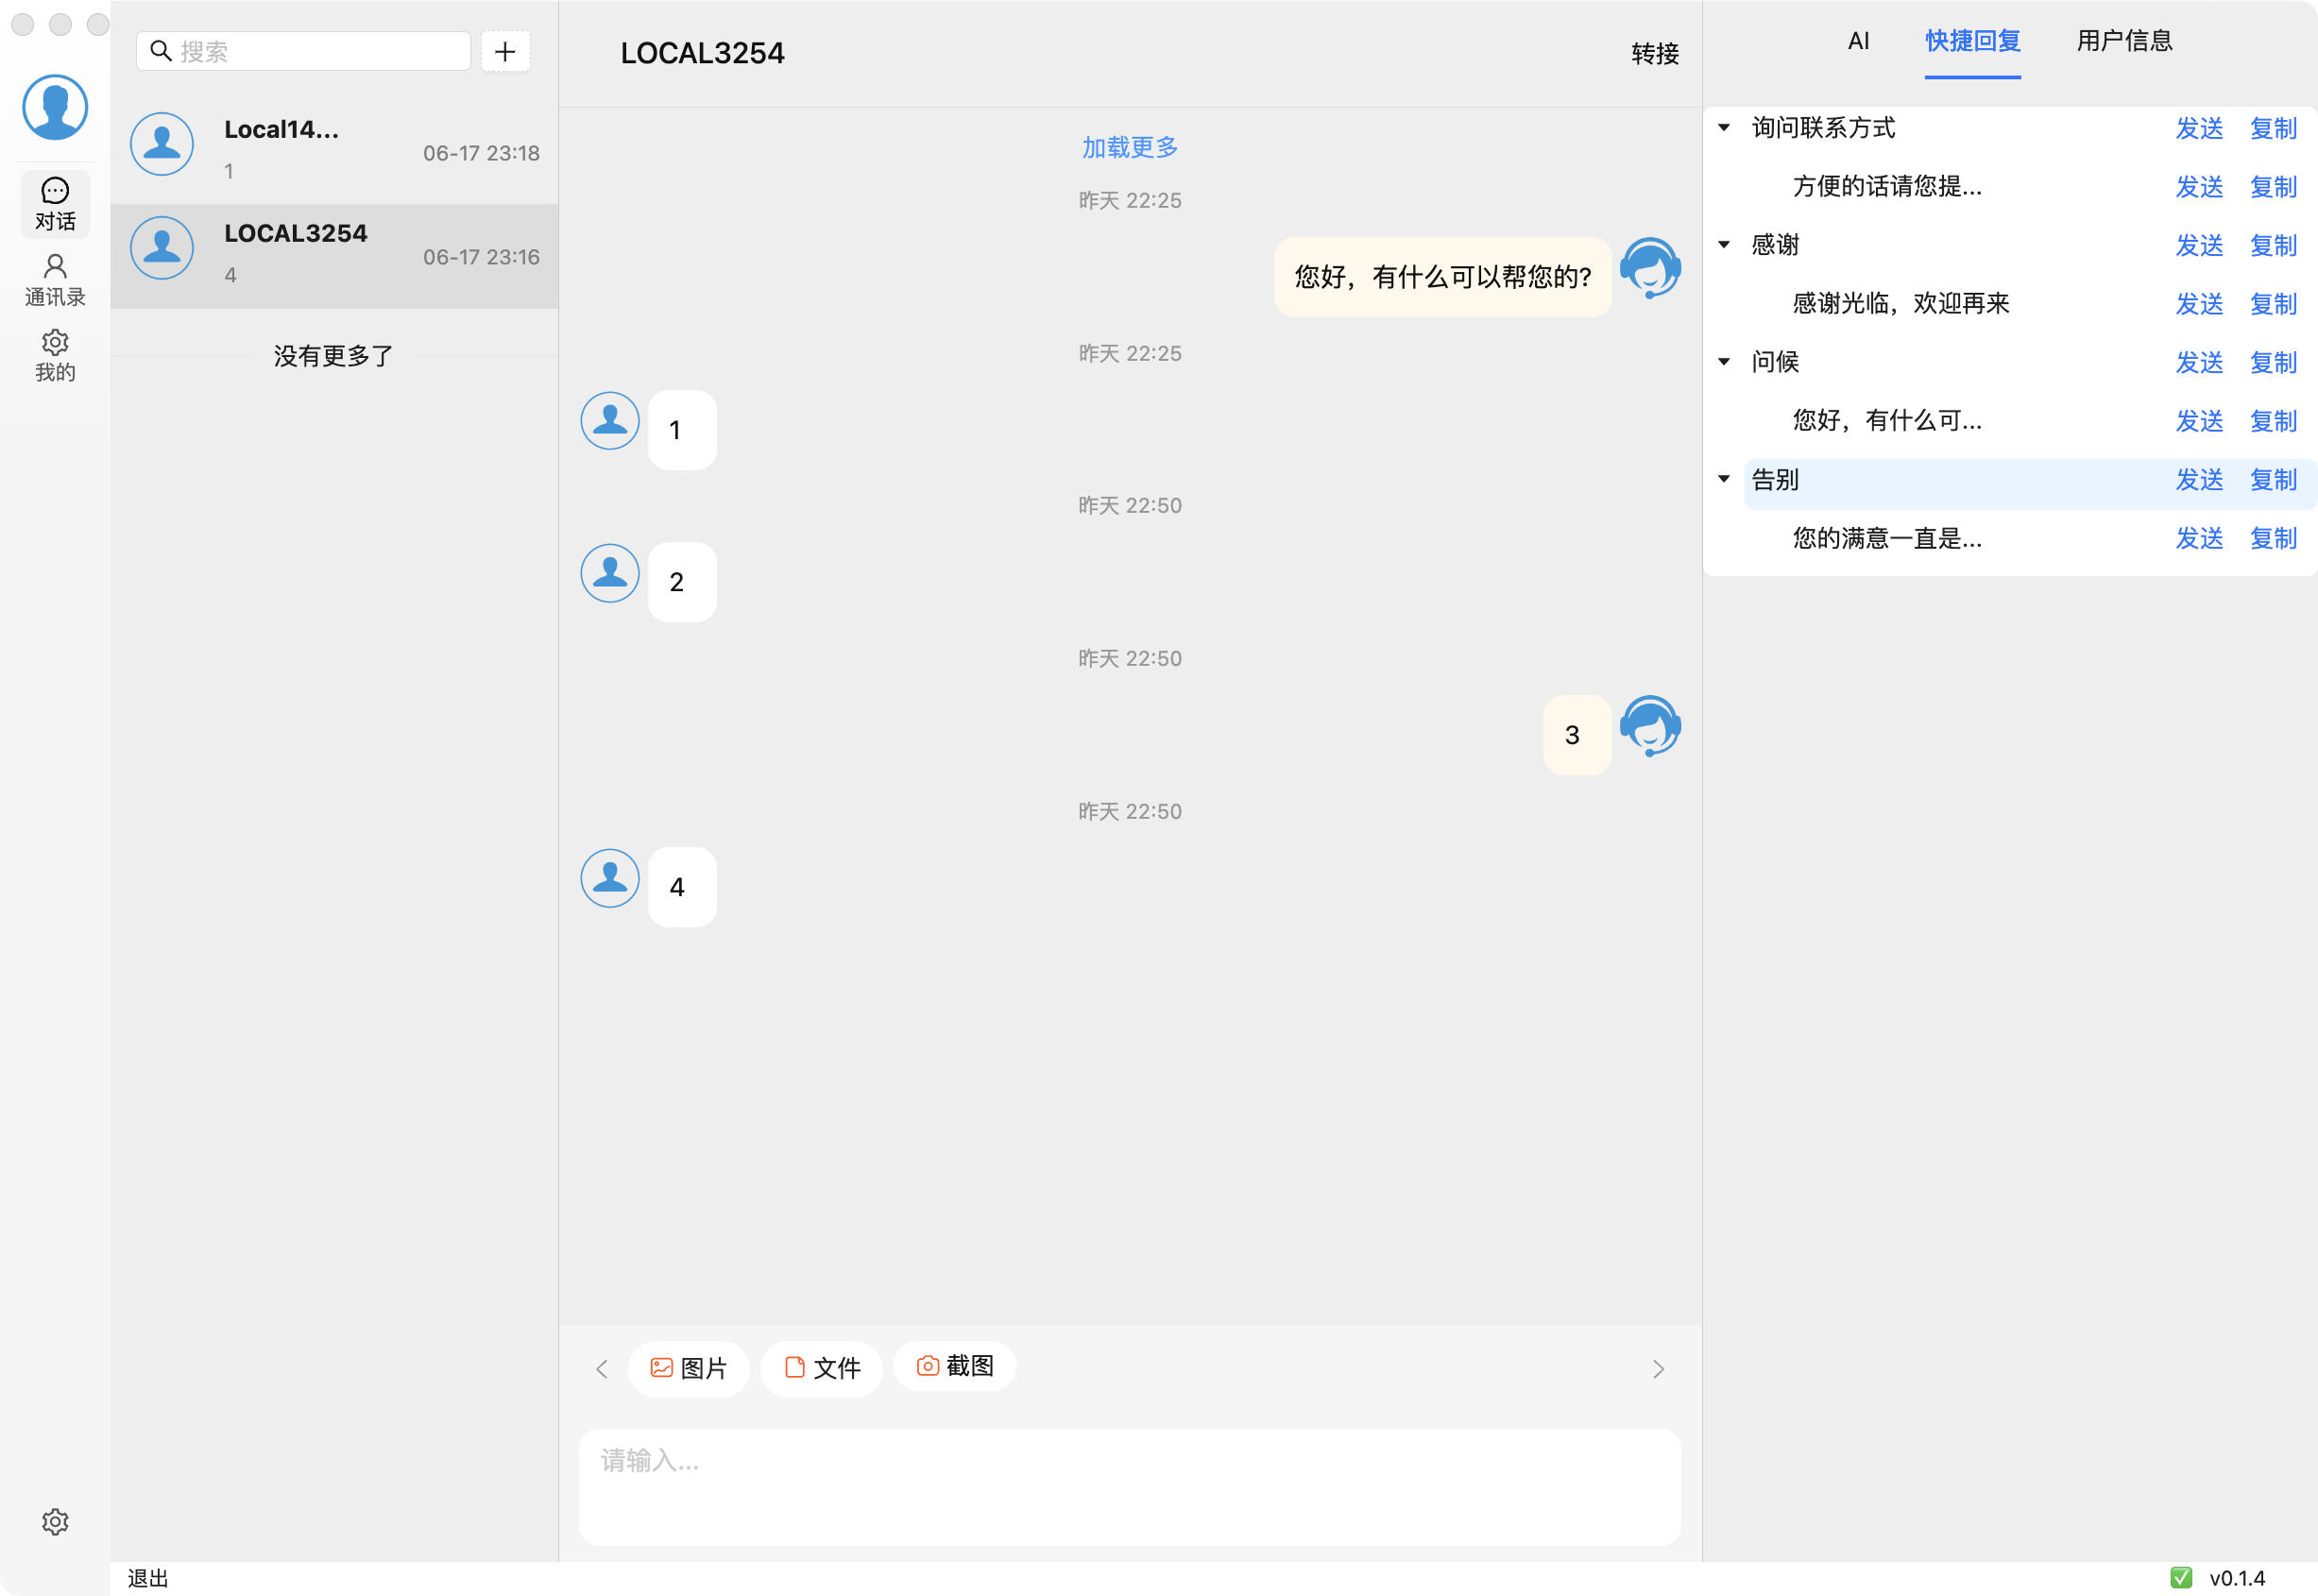The height and width of the screenshot is (1596, 2318).
Task: Click the 文件 file attachment button
Action: coord(822,1367)
